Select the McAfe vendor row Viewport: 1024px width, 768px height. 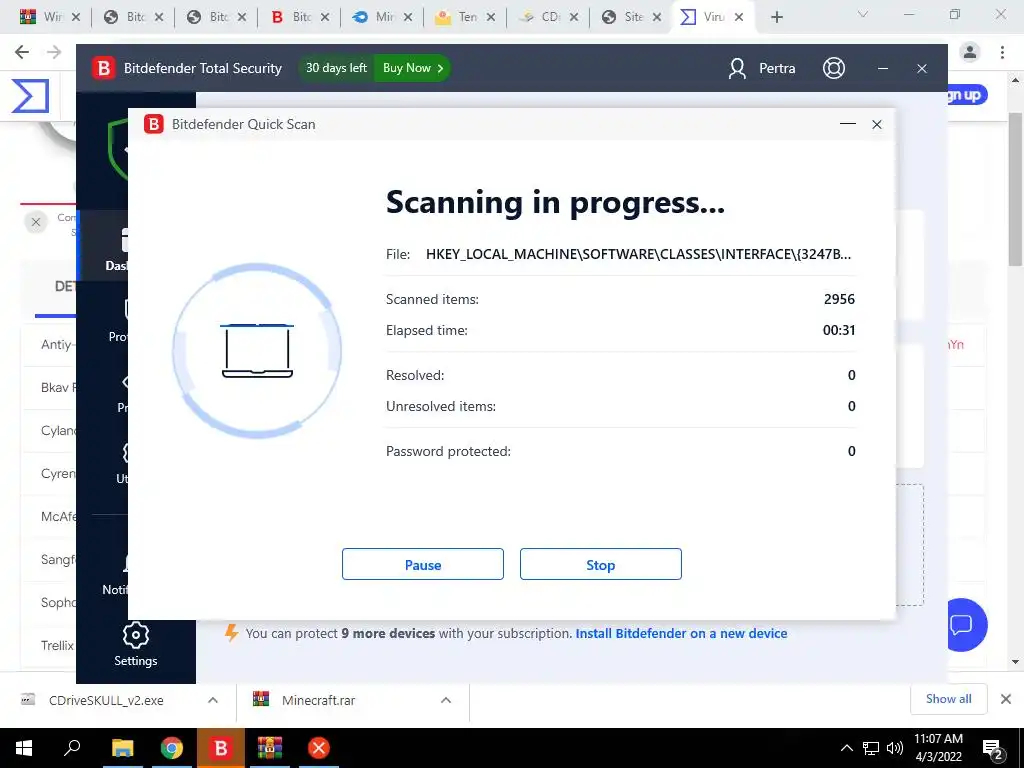click(x=50, y=517)
